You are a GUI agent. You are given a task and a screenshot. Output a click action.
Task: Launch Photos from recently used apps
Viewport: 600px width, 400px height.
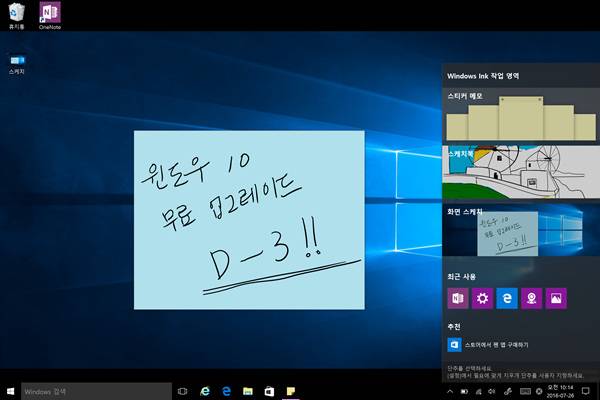[556, 298]
